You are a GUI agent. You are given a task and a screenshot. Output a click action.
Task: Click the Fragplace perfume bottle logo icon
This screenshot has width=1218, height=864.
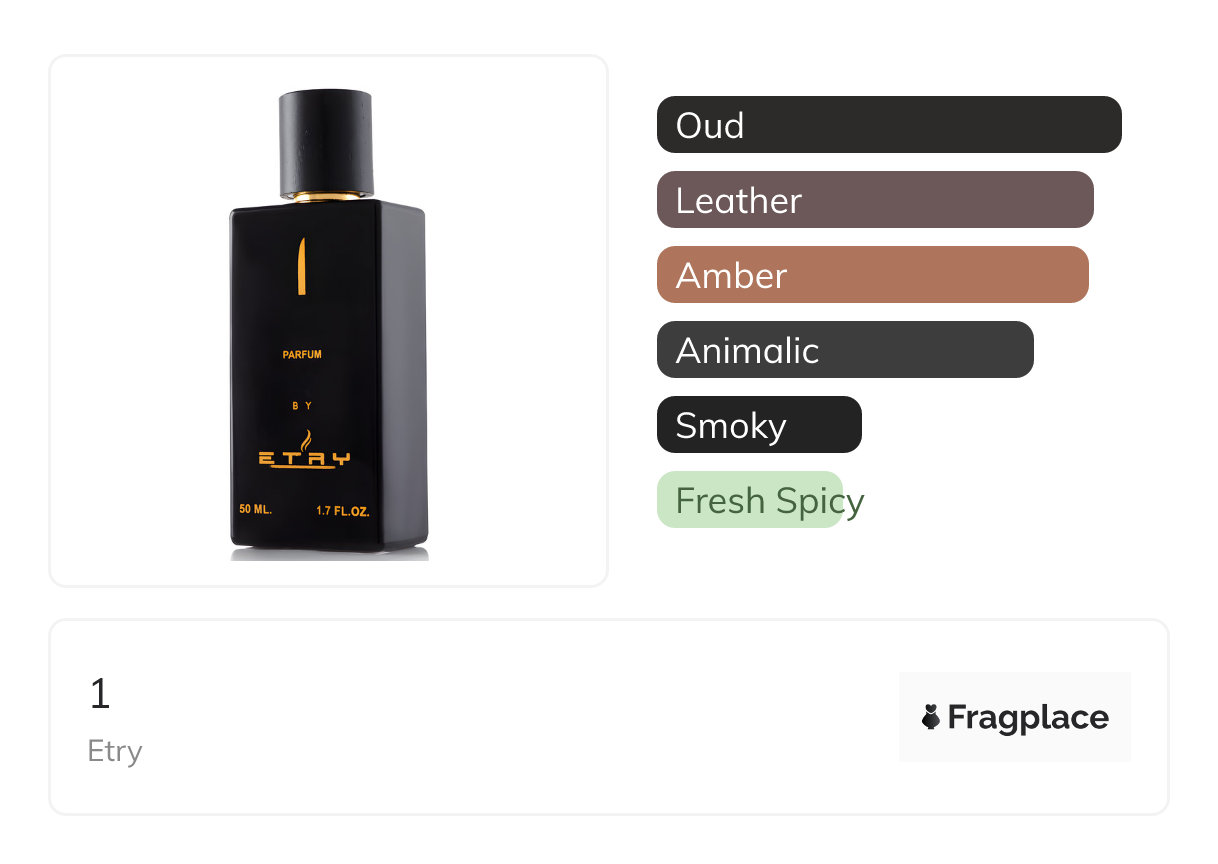[931, 717]
